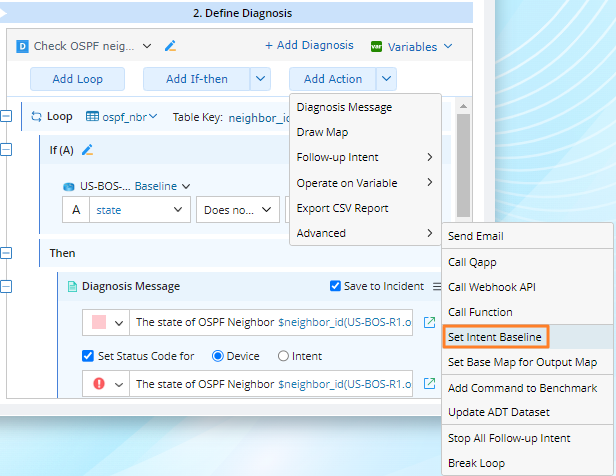Collapse the Loop row minus box
The height and width of the screenshot is (476, 616).
(6, 116)
